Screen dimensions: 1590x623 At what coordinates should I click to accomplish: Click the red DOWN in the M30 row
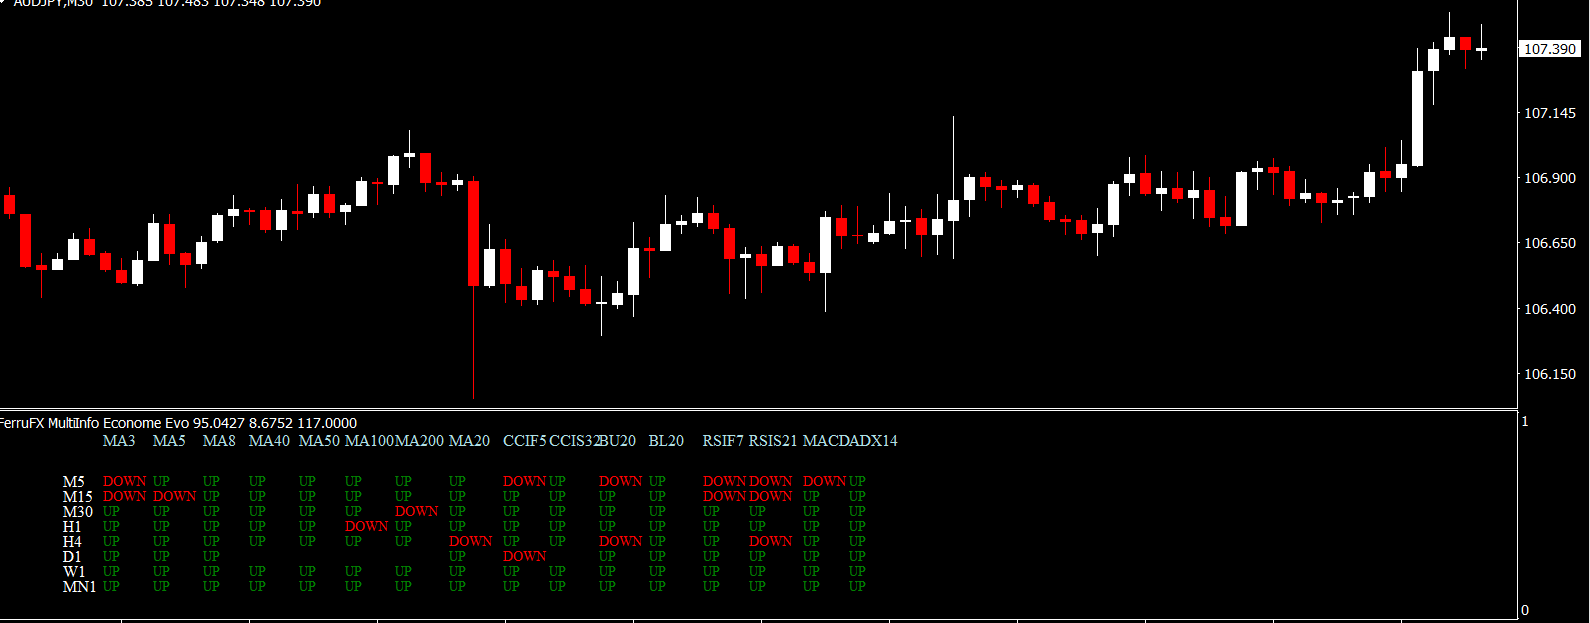tap(417, 511)
